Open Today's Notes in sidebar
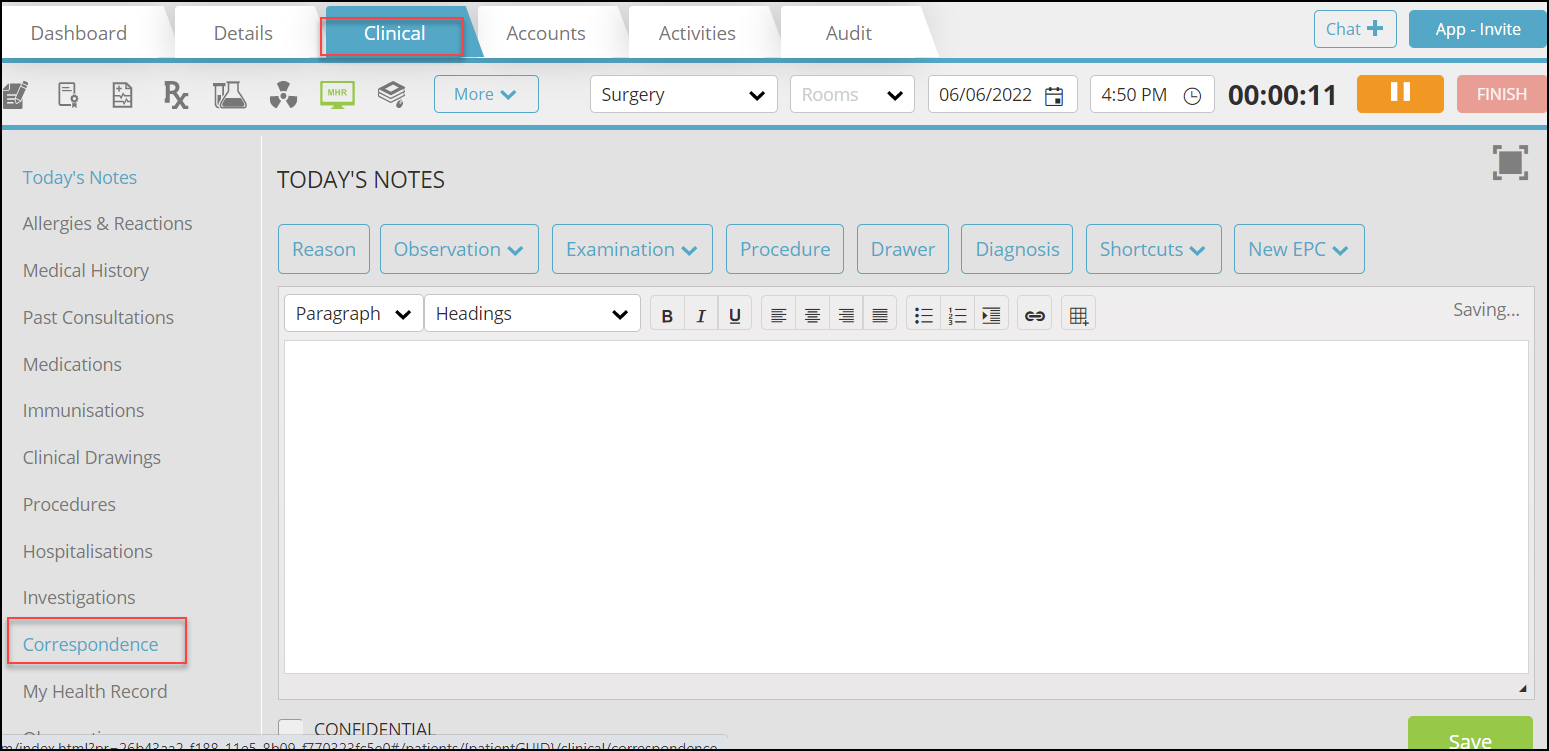Screen dimensions: 1549x751 tap(80, 177)
